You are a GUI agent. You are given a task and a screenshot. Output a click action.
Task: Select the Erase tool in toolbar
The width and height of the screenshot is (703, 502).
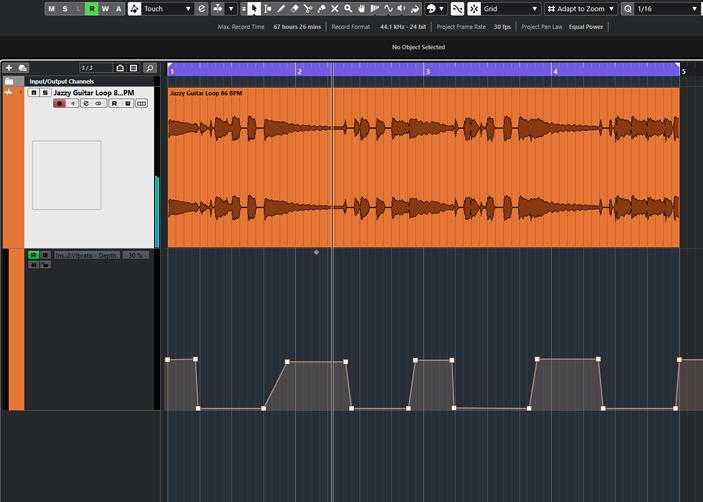click(x=294, y=9)
